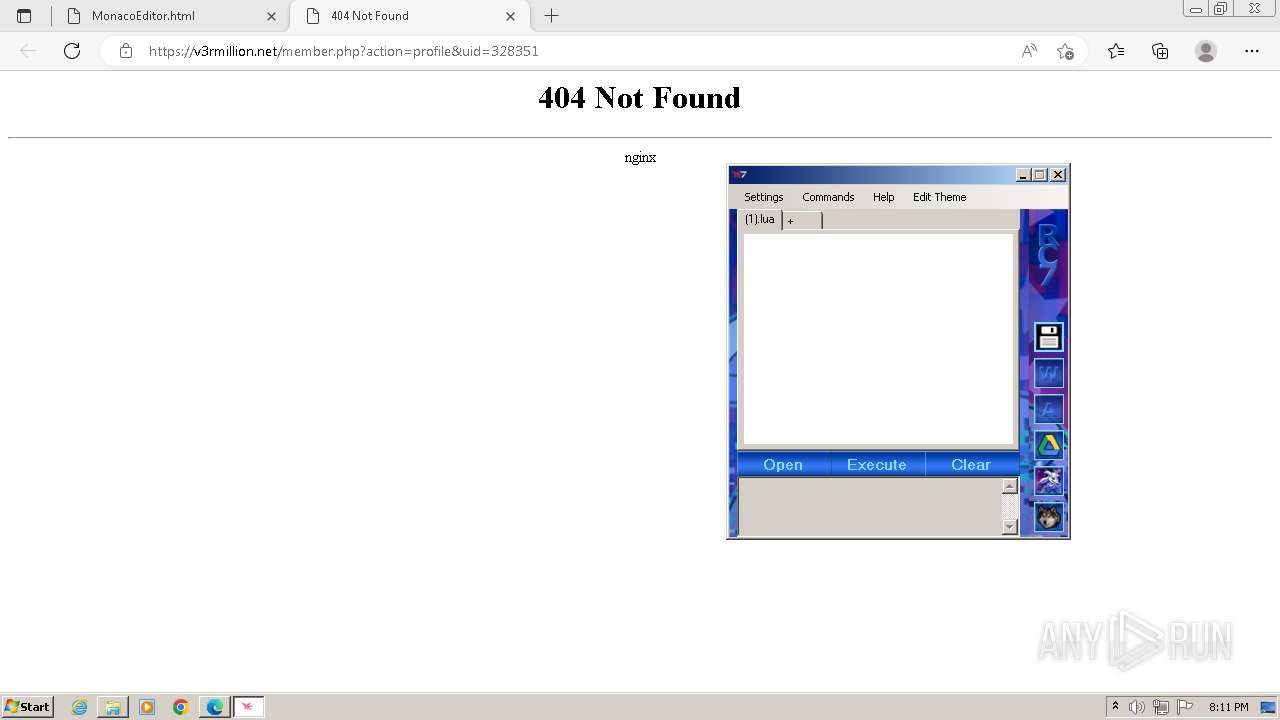The width and height of the screenshot is (1280, 720).
Task: Close the RC7 window
Action: point(1058,175)
